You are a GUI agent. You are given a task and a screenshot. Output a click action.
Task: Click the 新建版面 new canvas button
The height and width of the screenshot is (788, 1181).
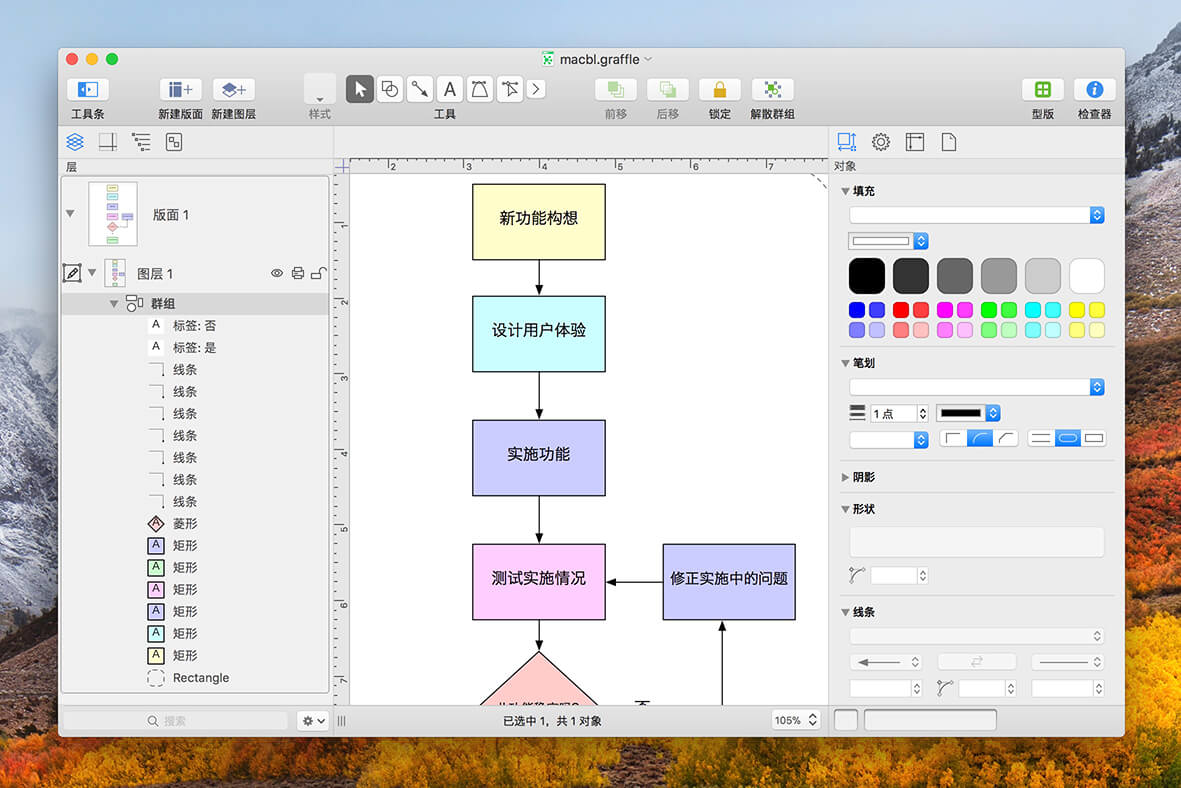(x=180, y=90)
